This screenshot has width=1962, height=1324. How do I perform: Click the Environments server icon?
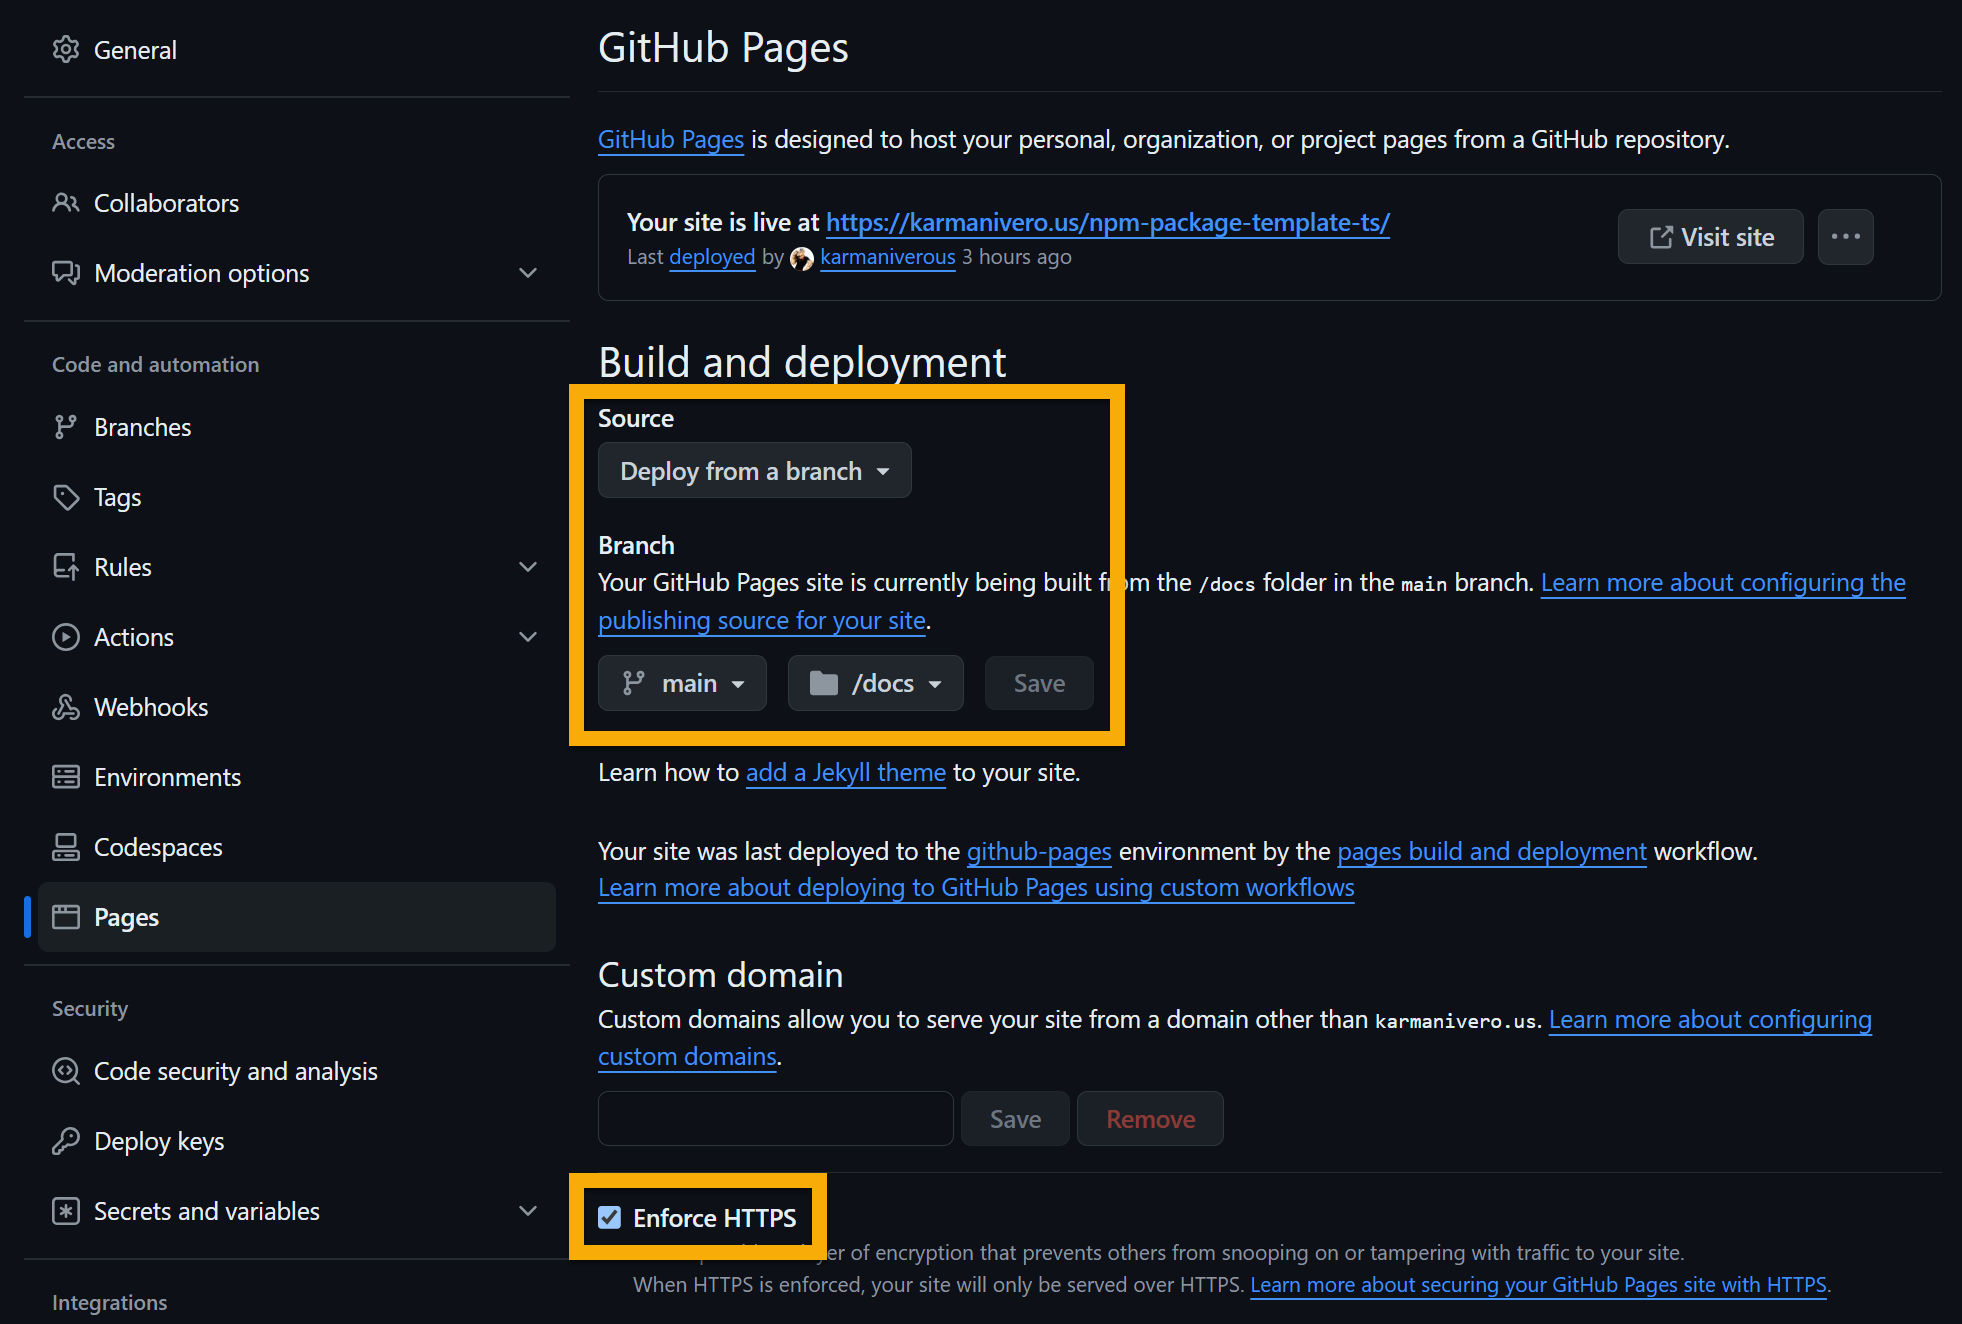tap(66, 777)
